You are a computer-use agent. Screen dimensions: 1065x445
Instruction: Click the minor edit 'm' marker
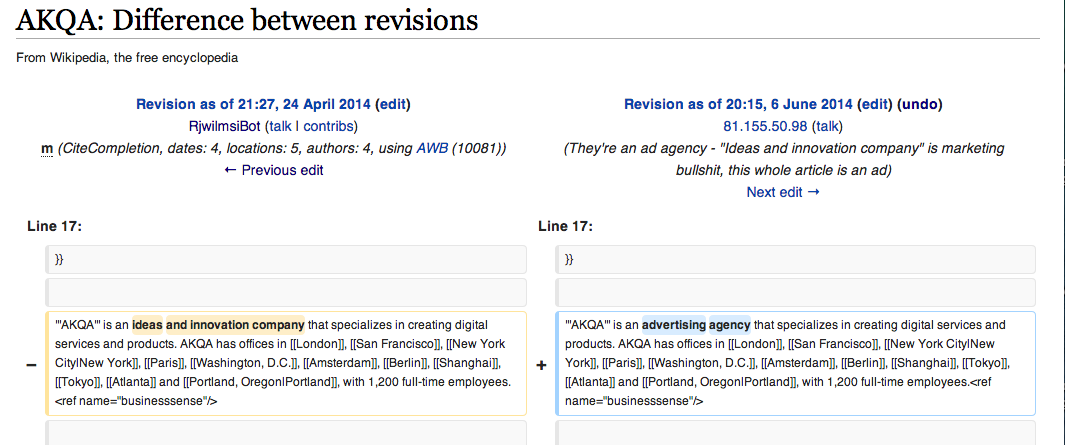coord(46,149)
